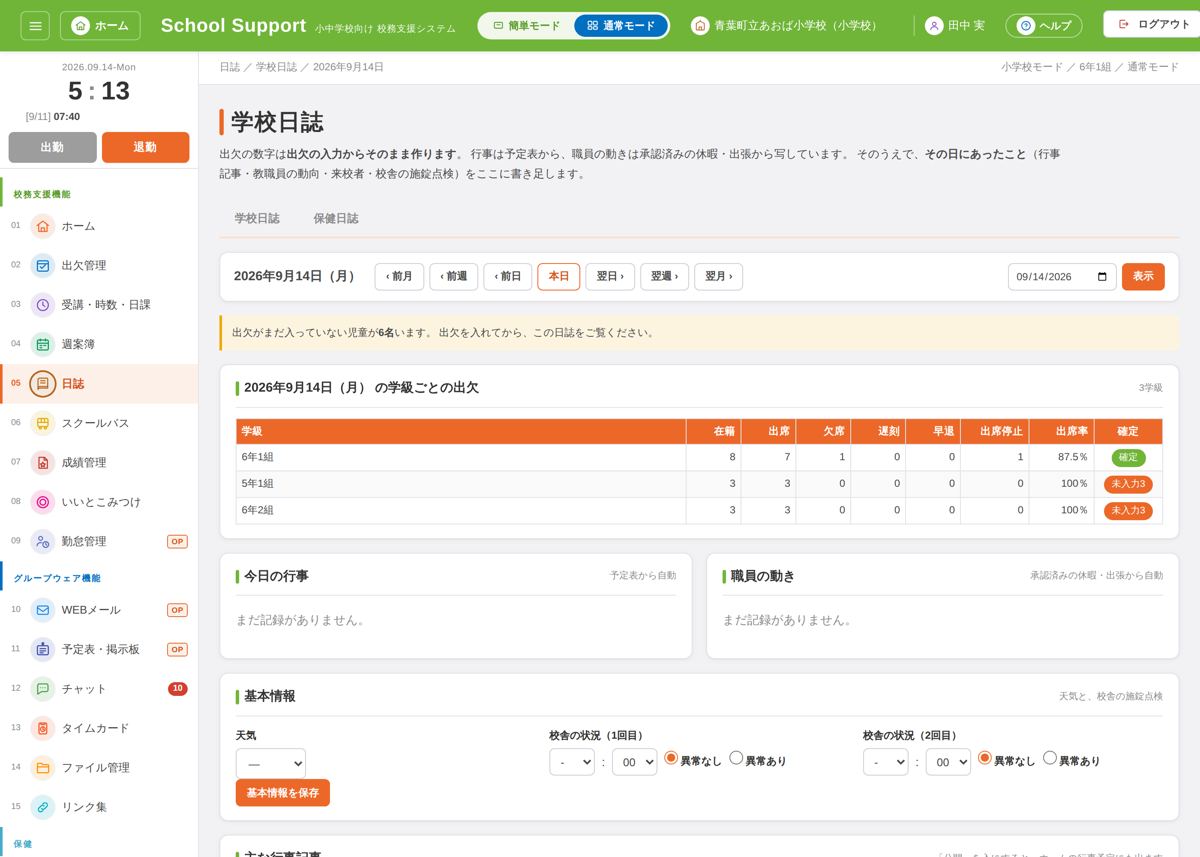The image size is (1200, 857).
Task: Open 週案簿 calendar icon
Action: tap(42, 344)
